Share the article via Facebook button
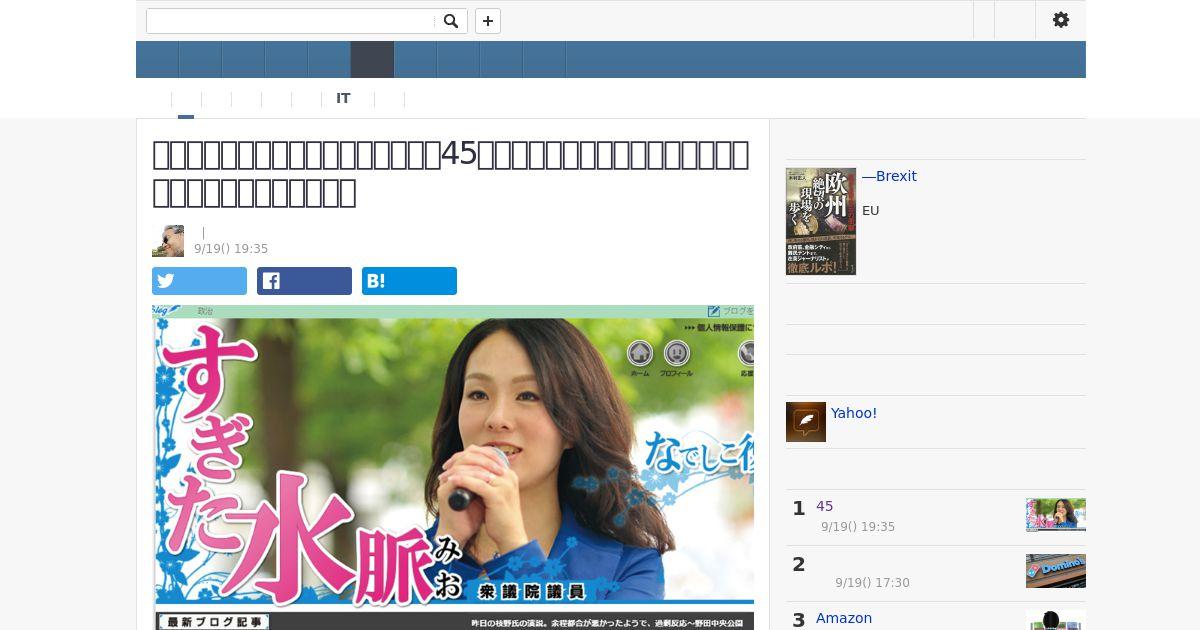 tap(304, 281)
